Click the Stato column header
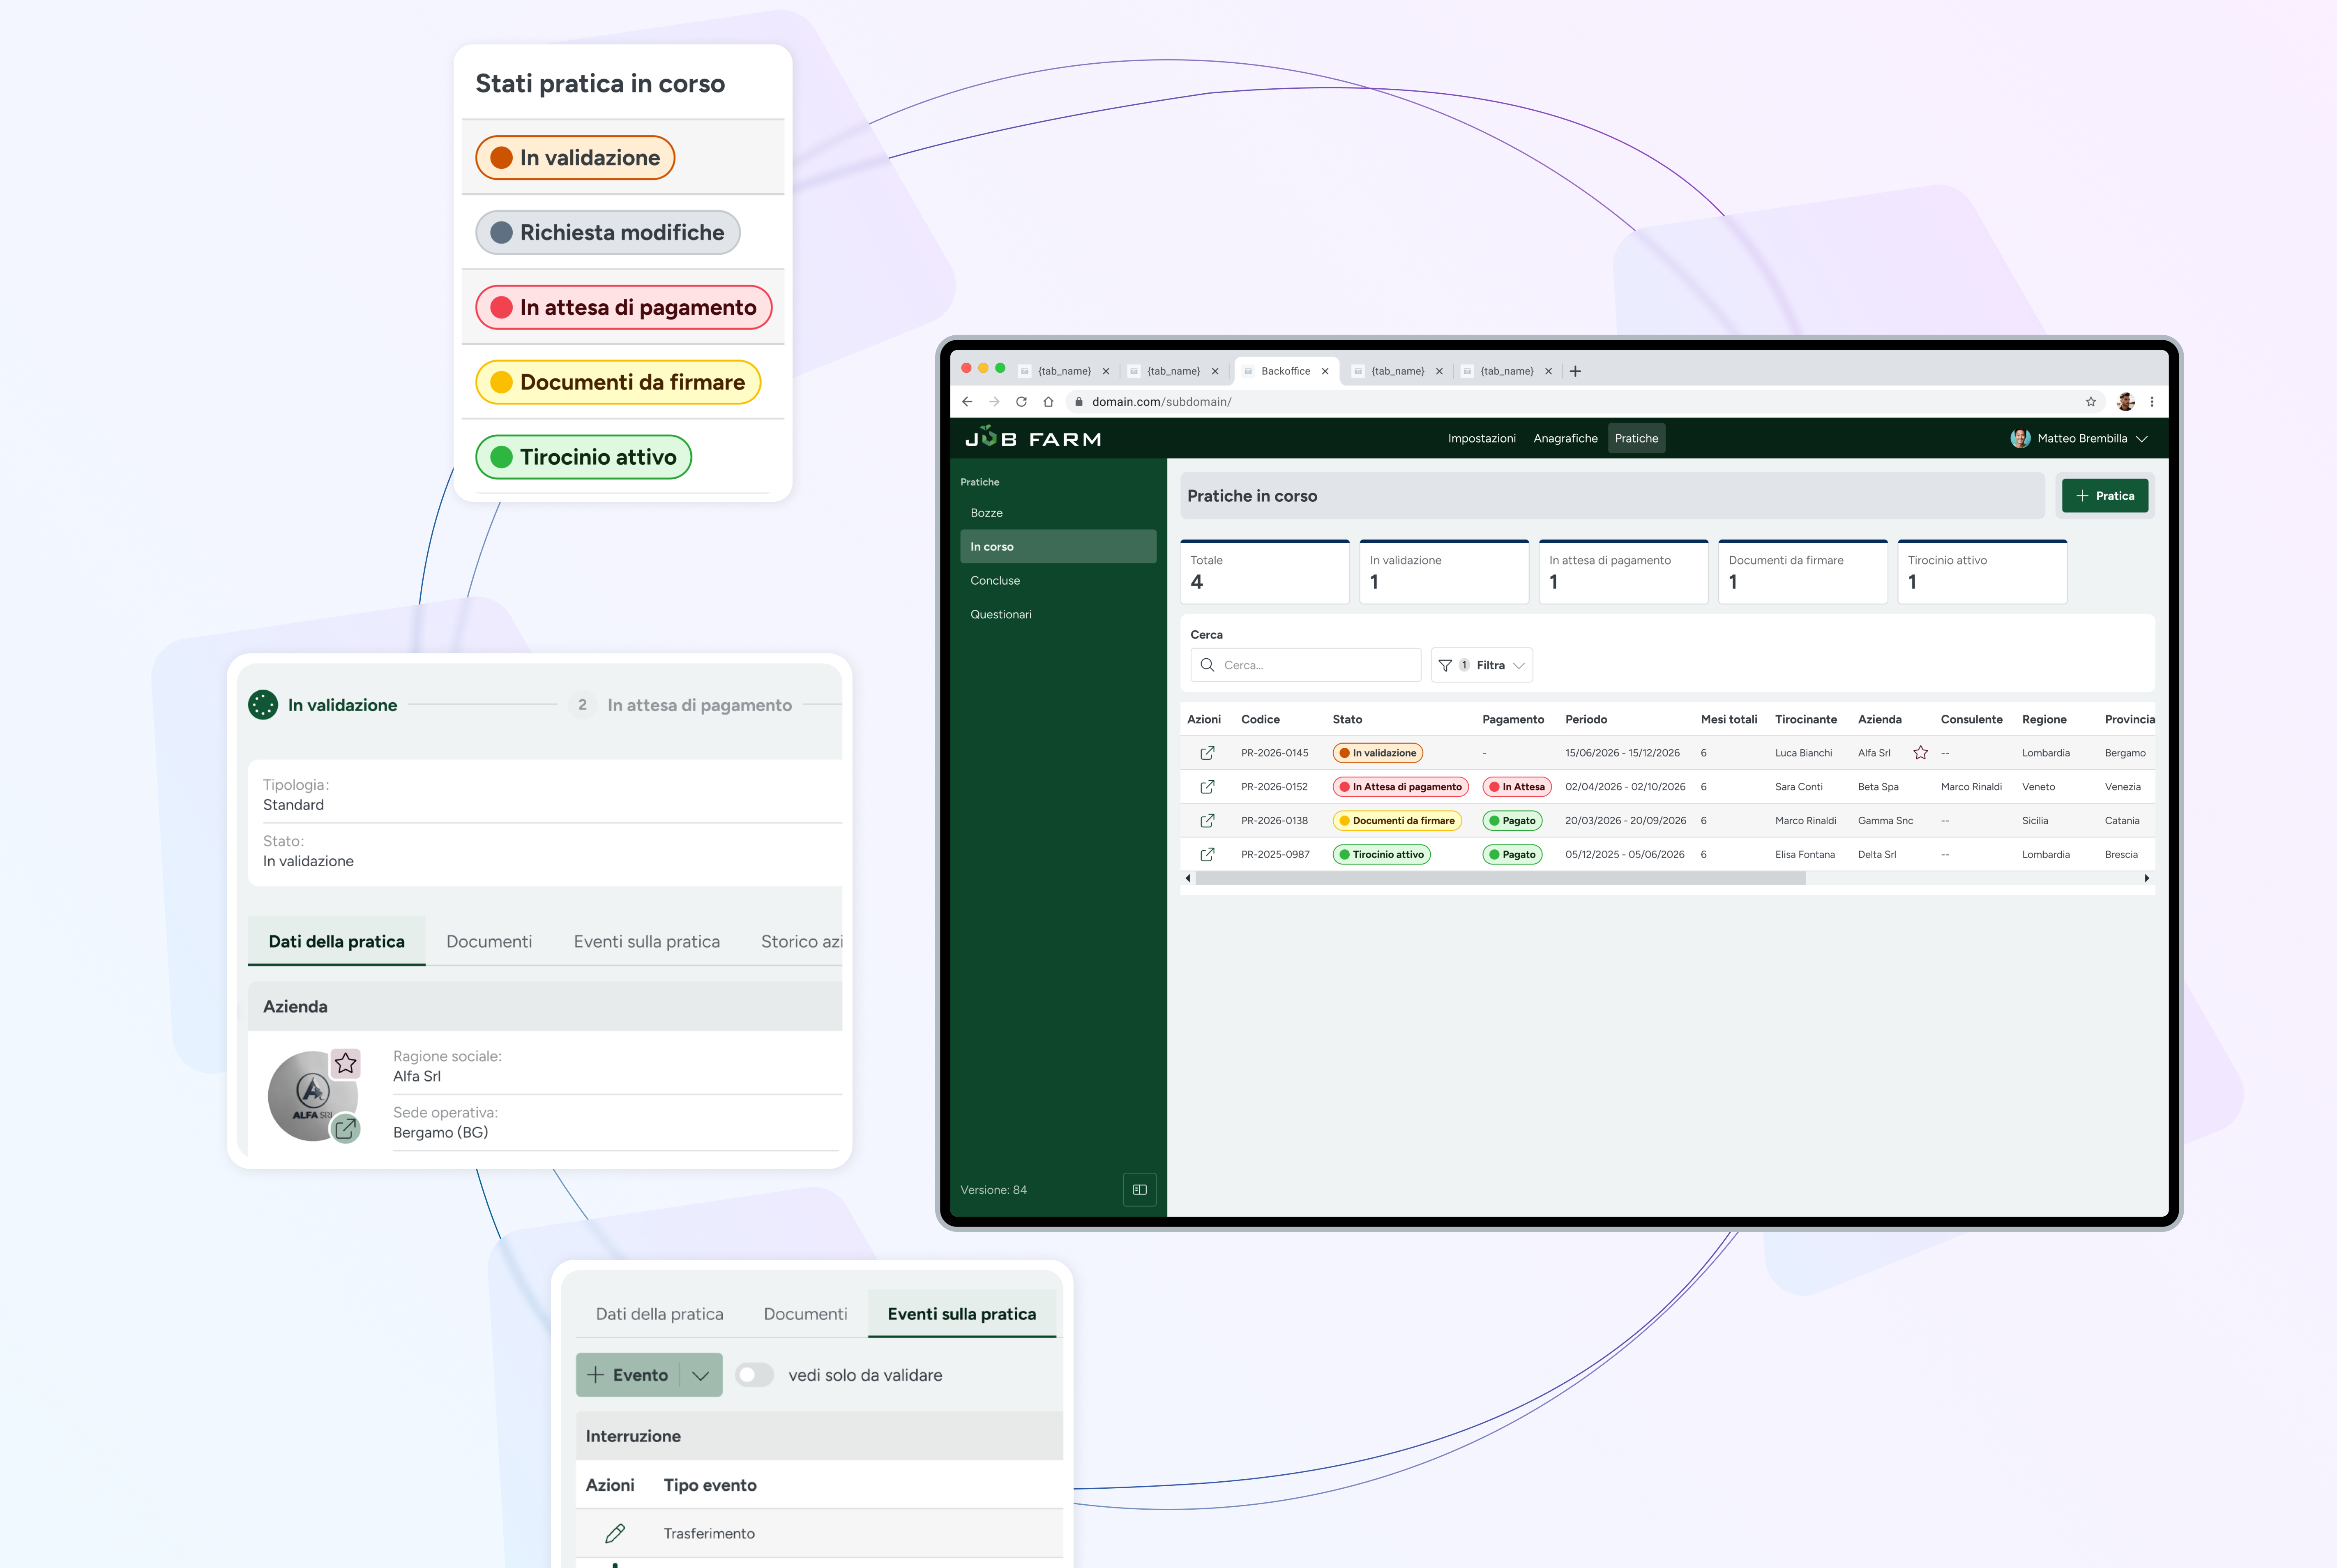Screen dimensions: 2337x1568 (1347, 719)
